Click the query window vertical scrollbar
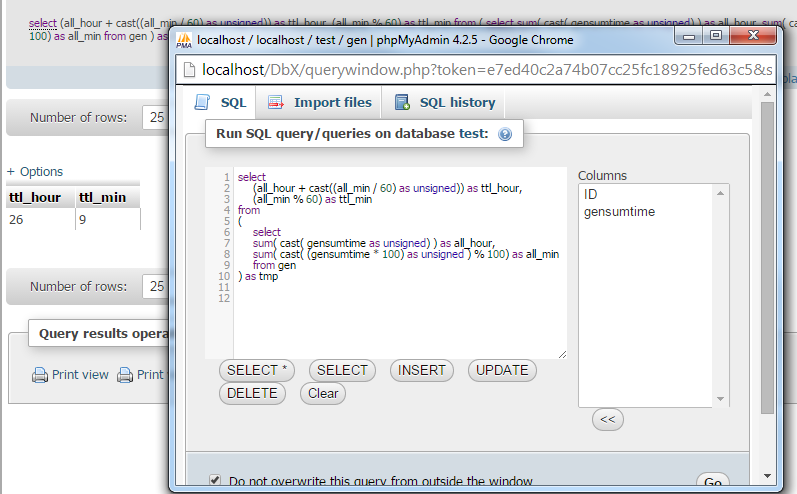797x494 pixels. tap(767, 250)
